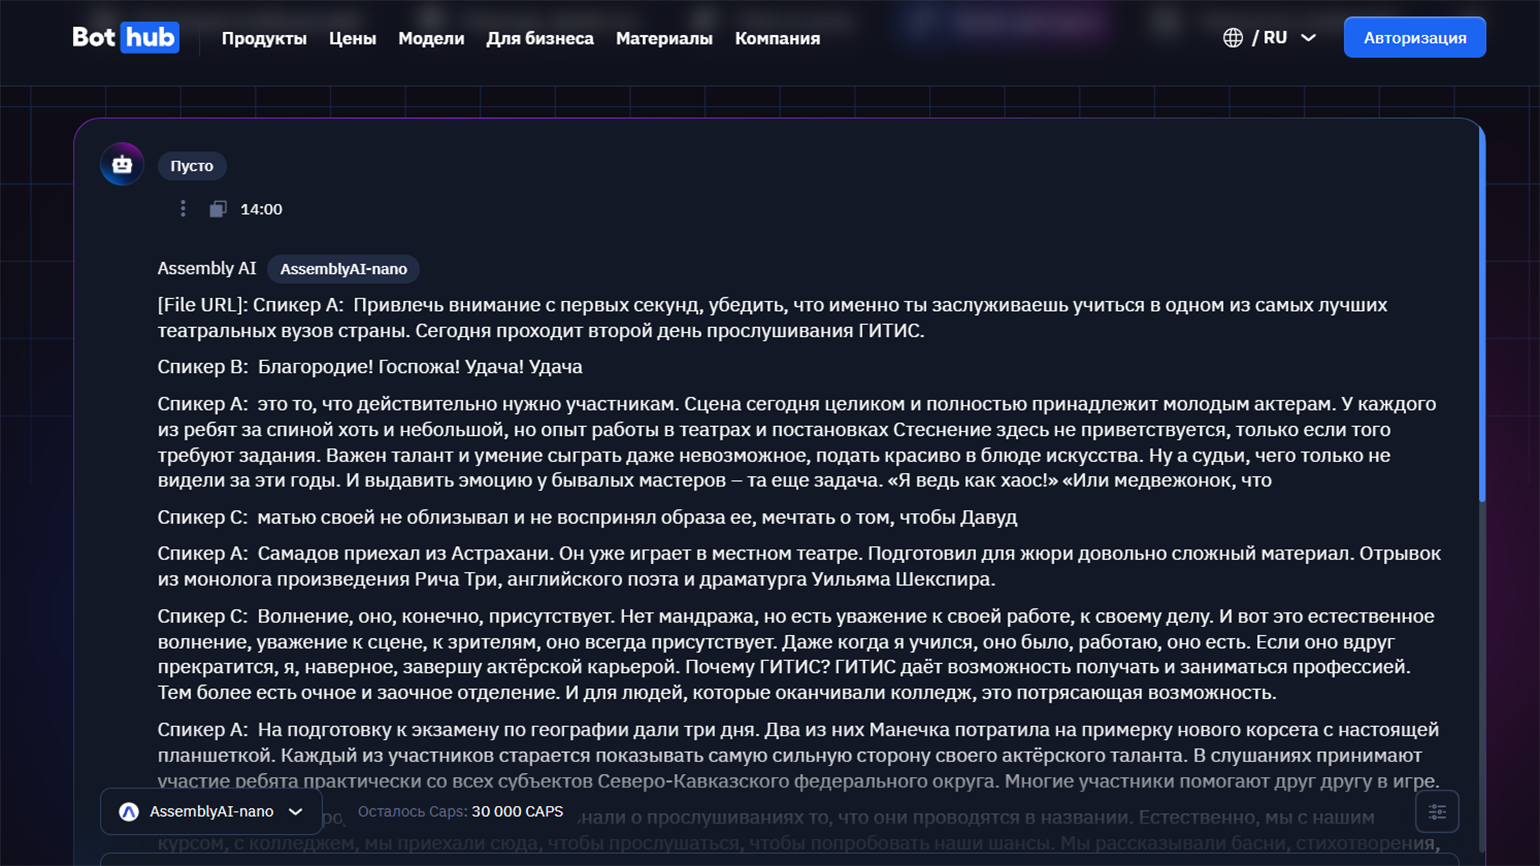Click the 14:00 message timestamp

(x=261, y=209)
